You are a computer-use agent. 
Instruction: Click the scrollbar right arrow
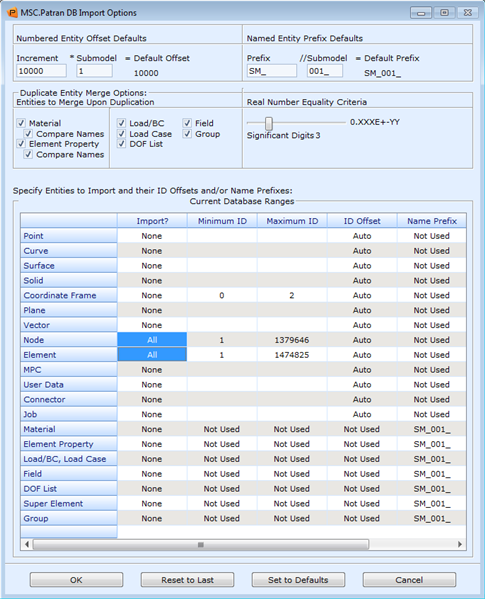coord(460,544)
